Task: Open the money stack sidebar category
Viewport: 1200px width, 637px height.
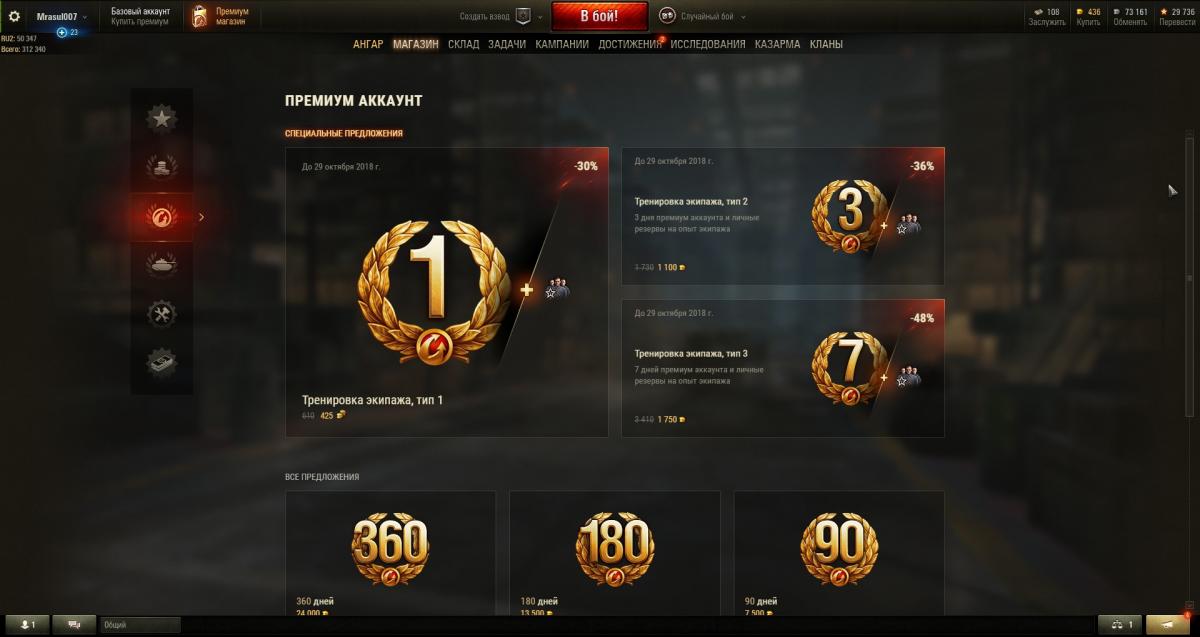Action: tap(161, 363)
